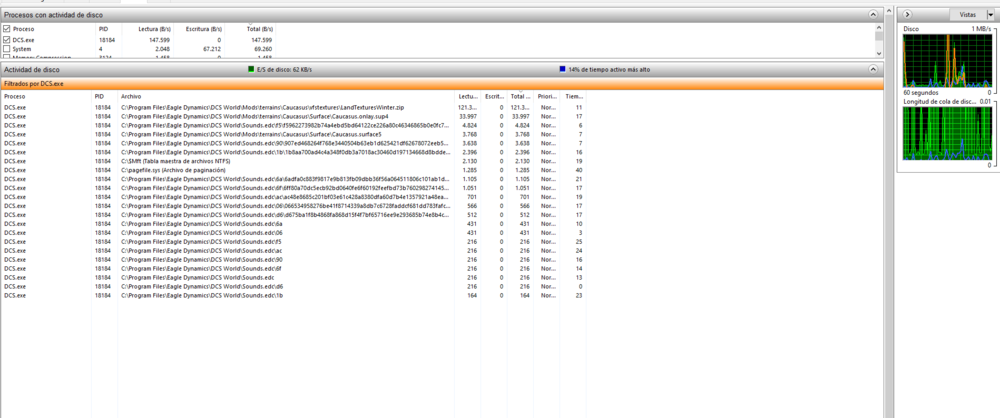Select the Sounds.edc\6f\6ff80a70... row

(x=293, y=188)
